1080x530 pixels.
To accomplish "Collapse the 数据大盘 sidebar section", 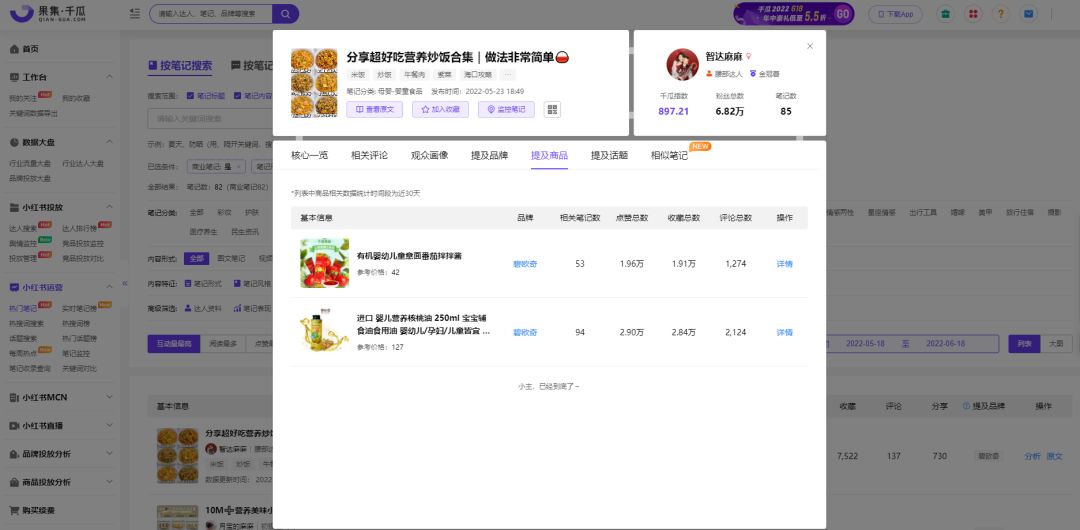I will point(110,142).
